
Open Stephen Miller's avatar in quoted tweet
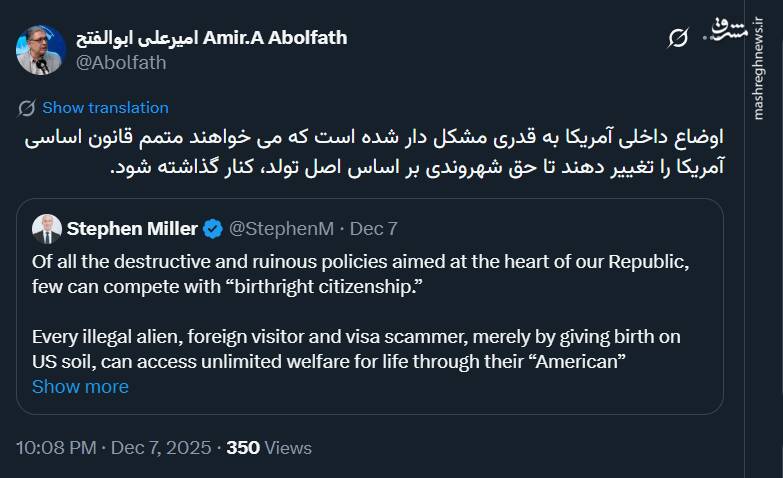pos(46,229)
